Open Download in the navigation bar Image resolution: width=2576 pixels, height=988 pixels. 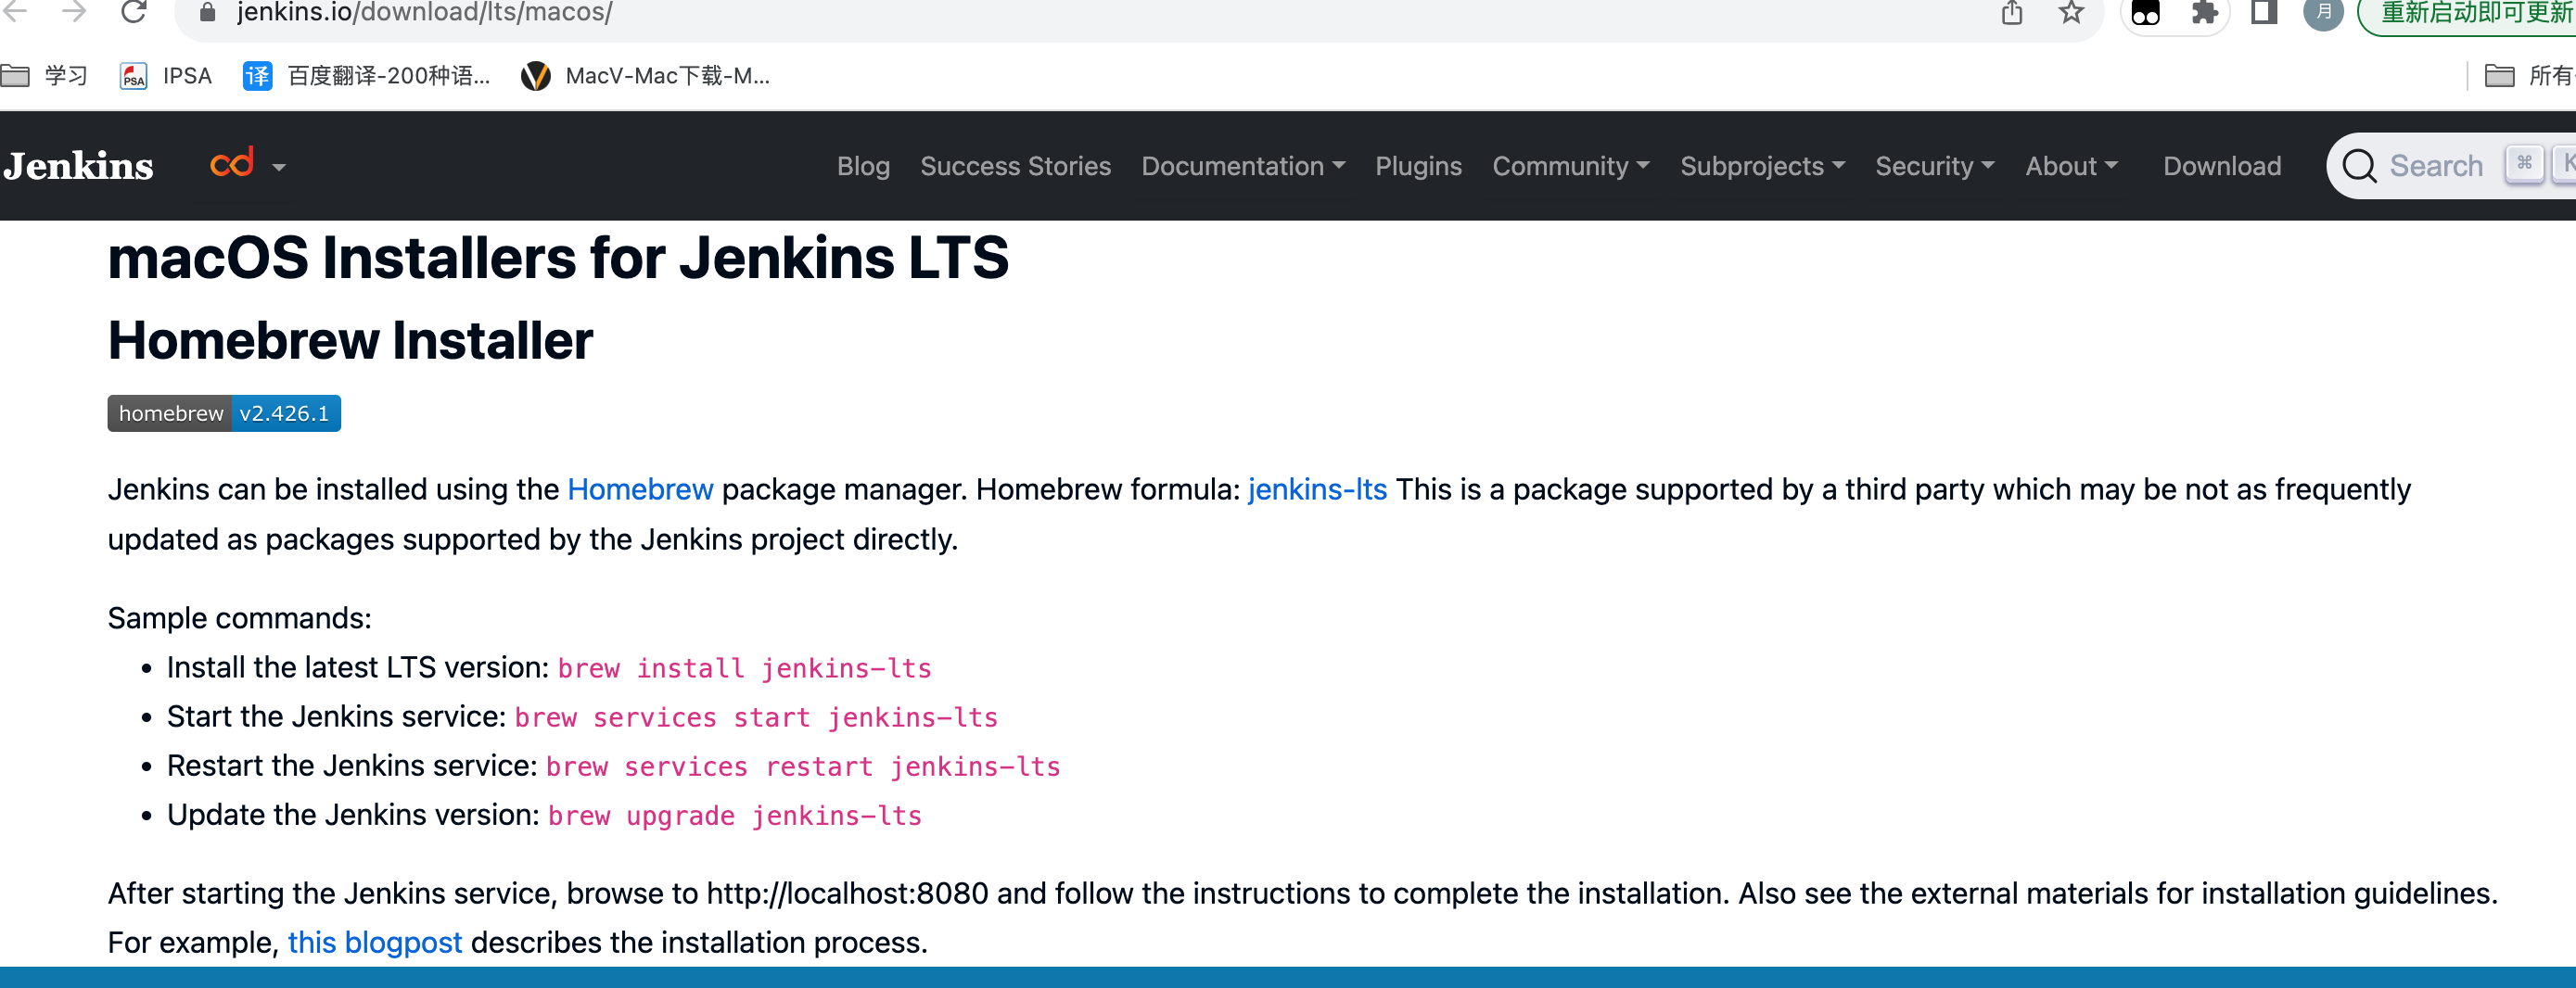2222,166
